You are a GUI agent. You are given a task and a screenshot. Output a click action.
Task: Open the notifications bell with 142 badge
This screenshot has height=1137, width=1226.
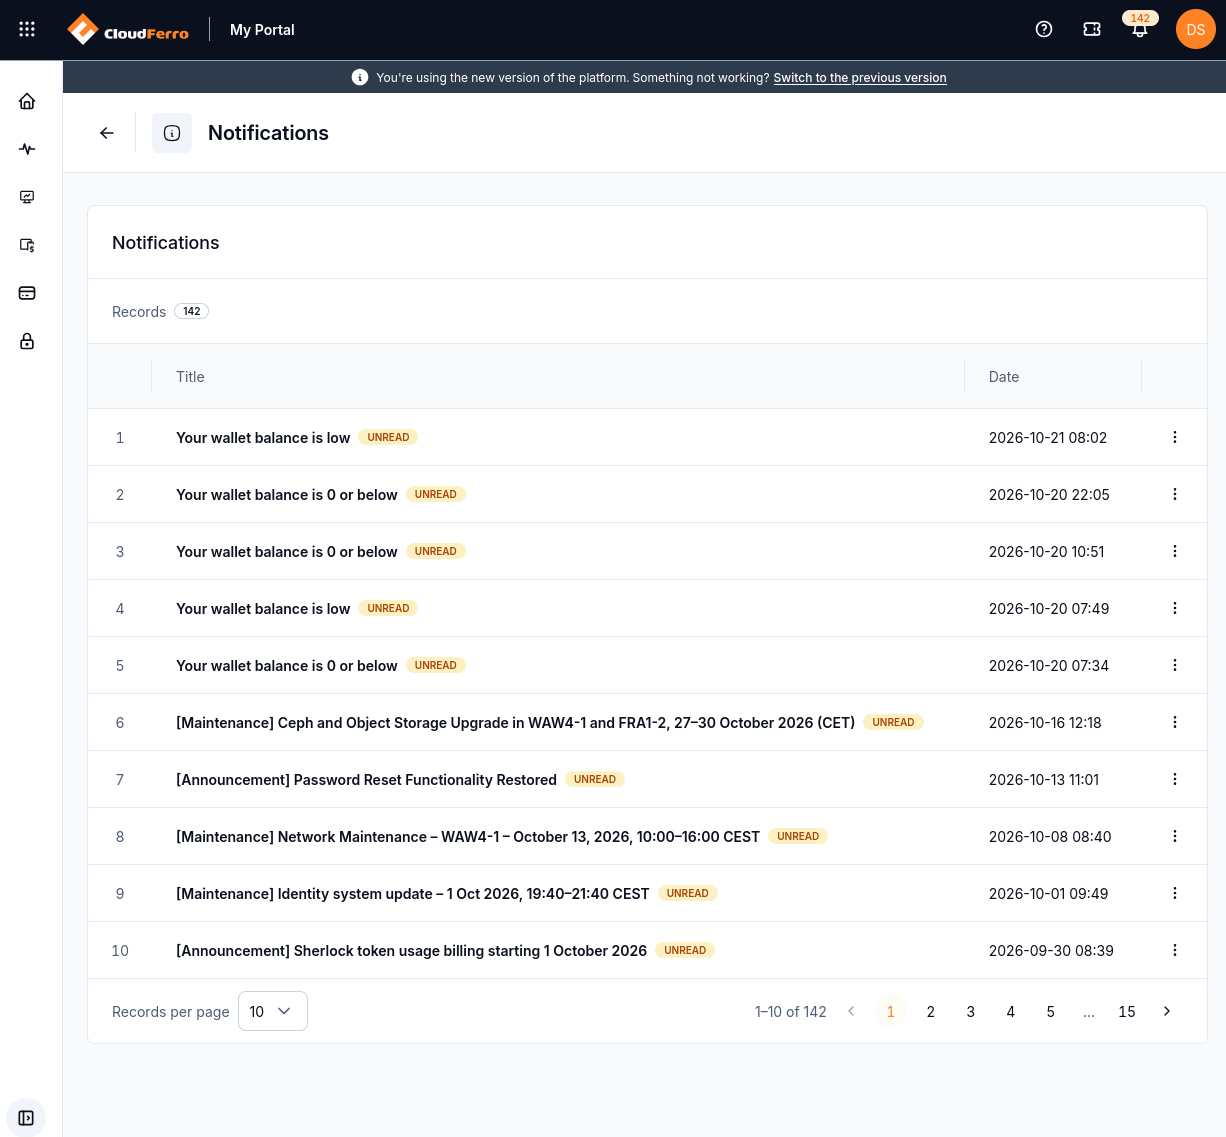point(1140,30)
